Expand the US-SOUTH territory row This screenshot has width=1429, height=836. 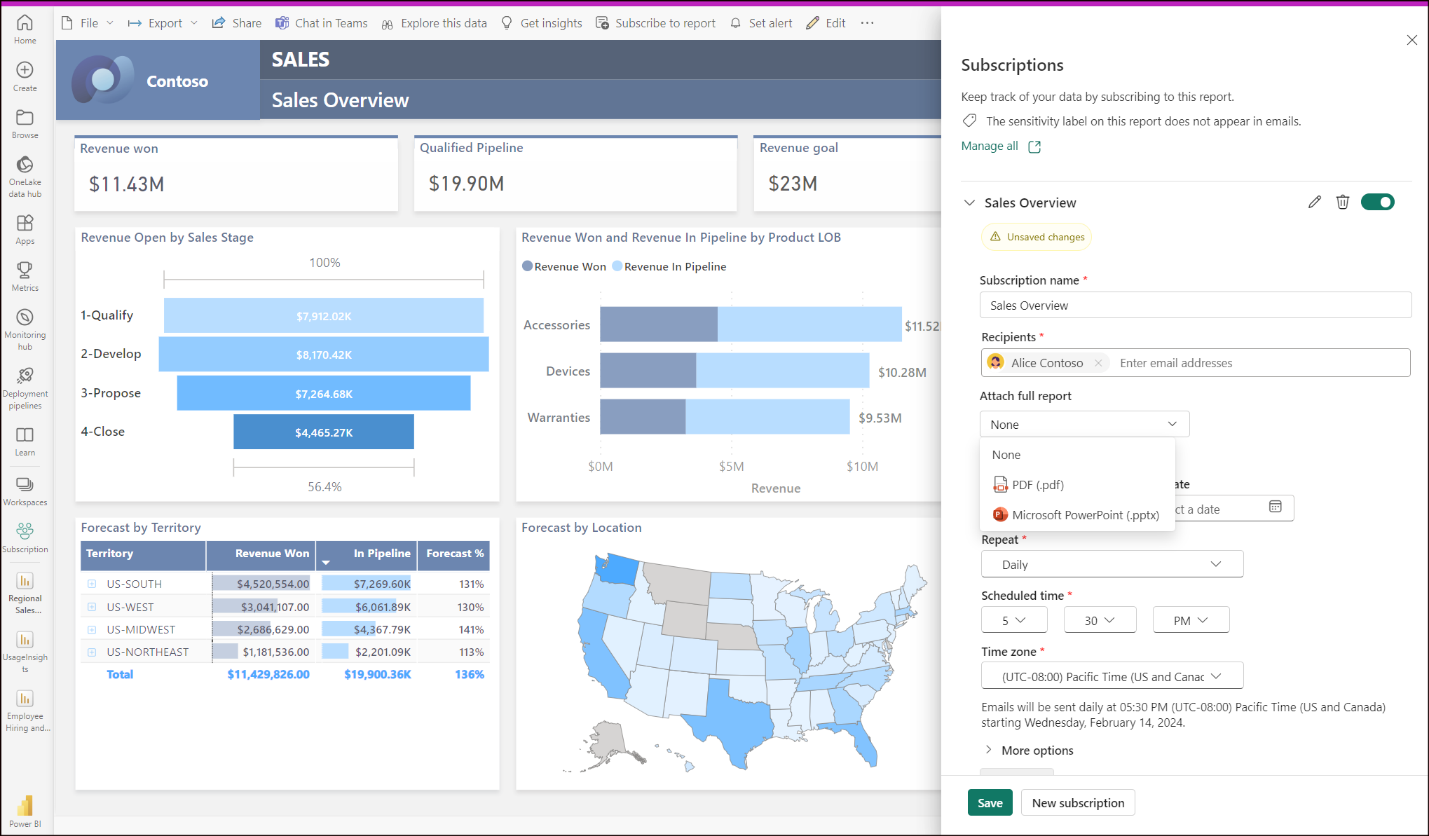click(91, 584)
